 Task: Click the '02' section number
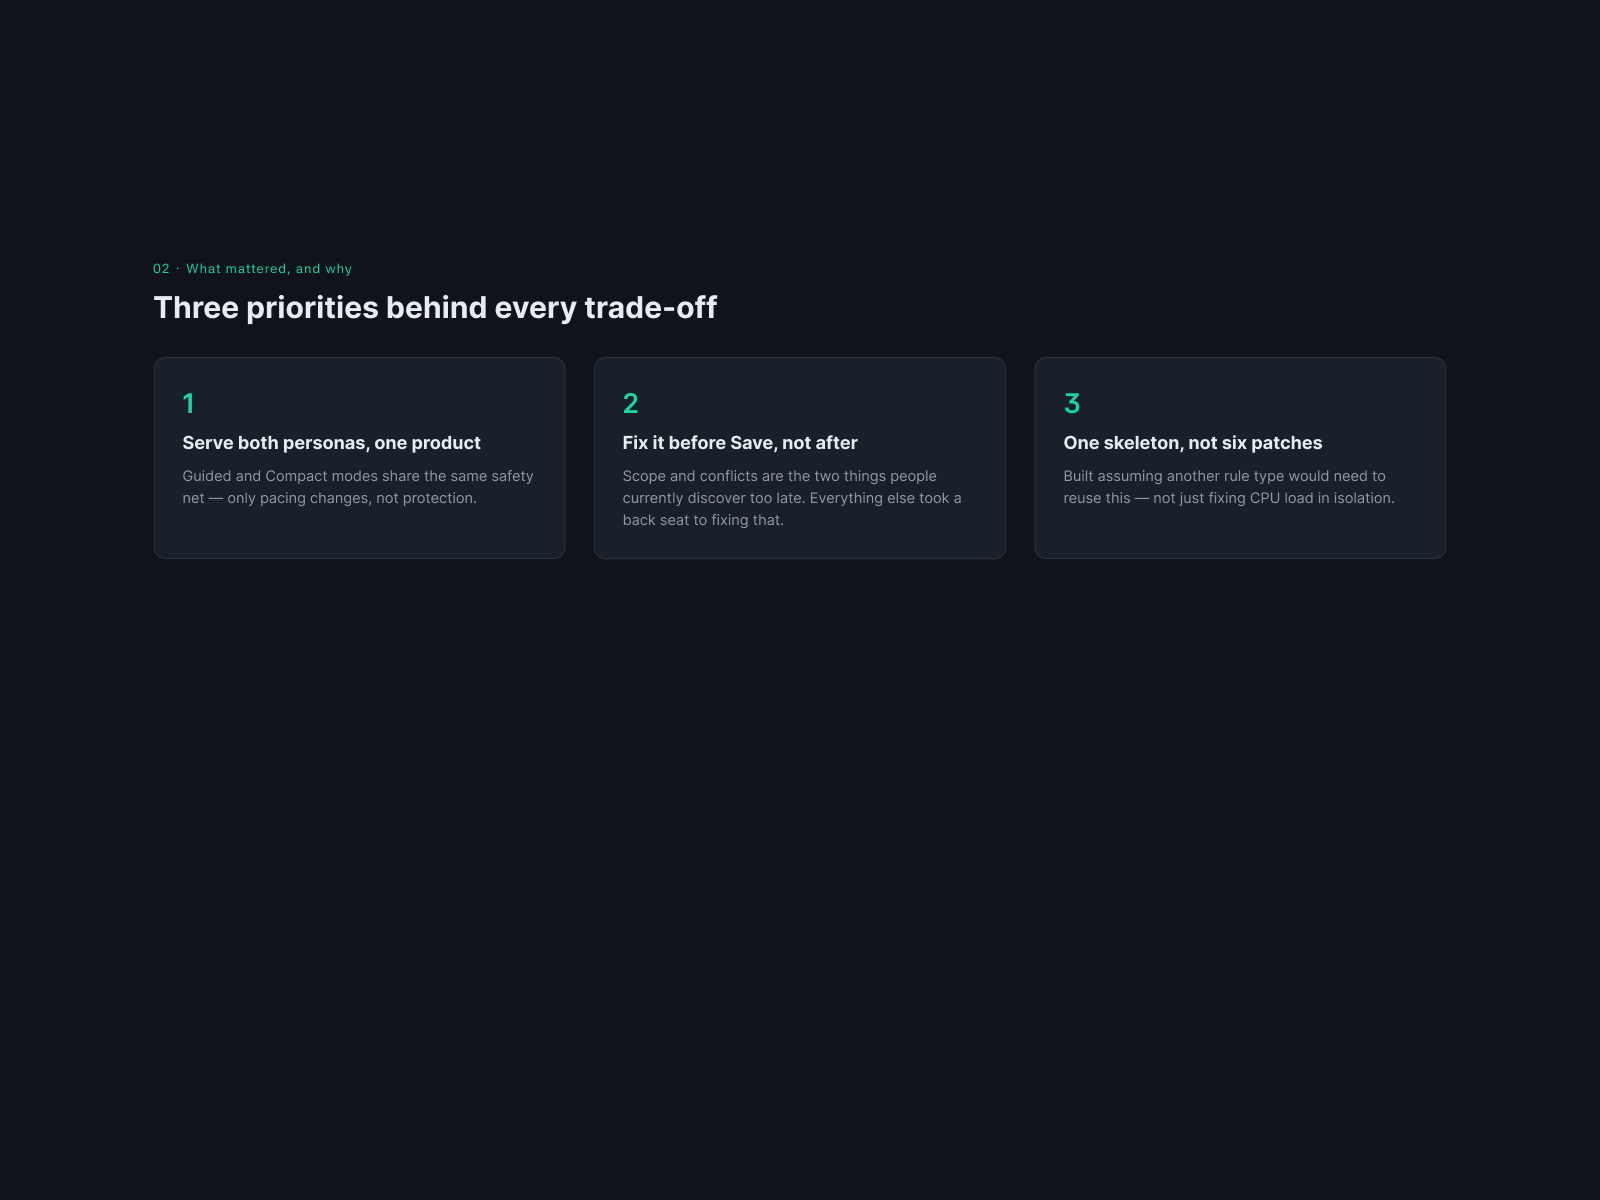point(161,269)
